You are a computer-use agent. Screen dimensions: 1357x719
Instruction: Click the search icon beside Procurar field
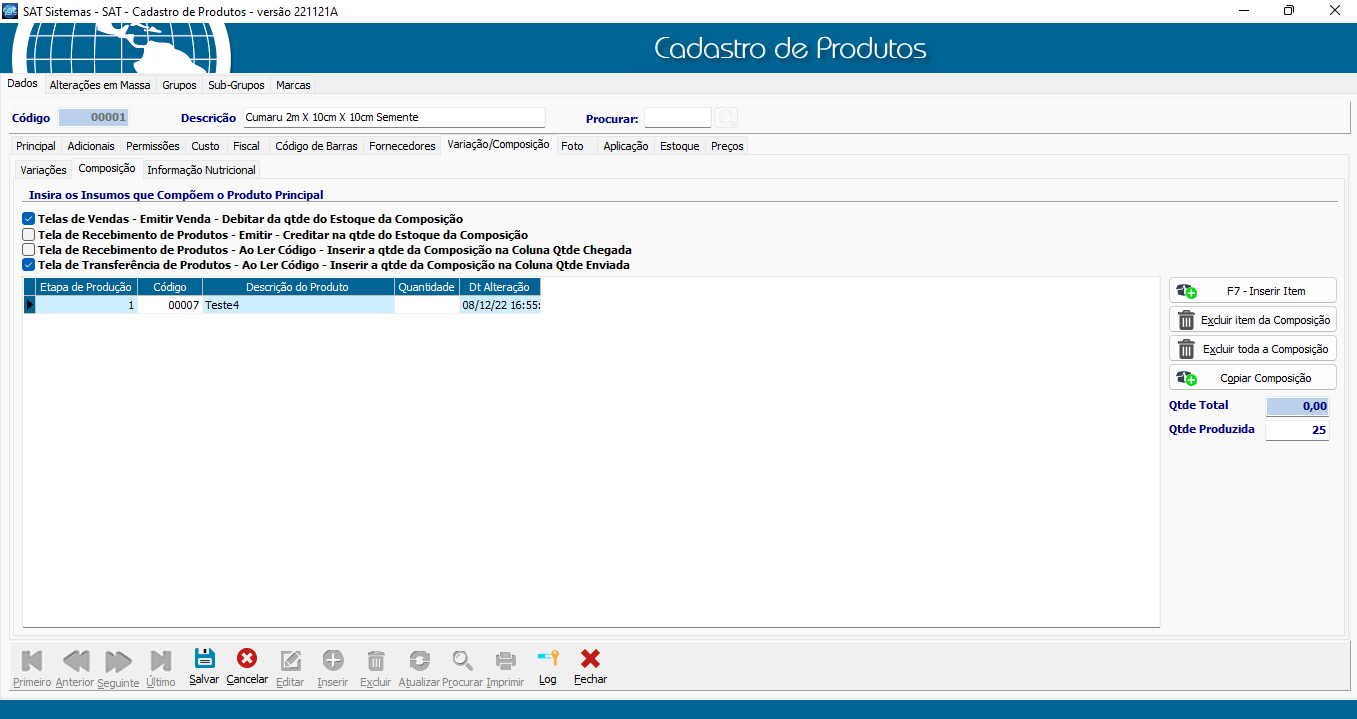pyautogui.click(x=726, y=118)
